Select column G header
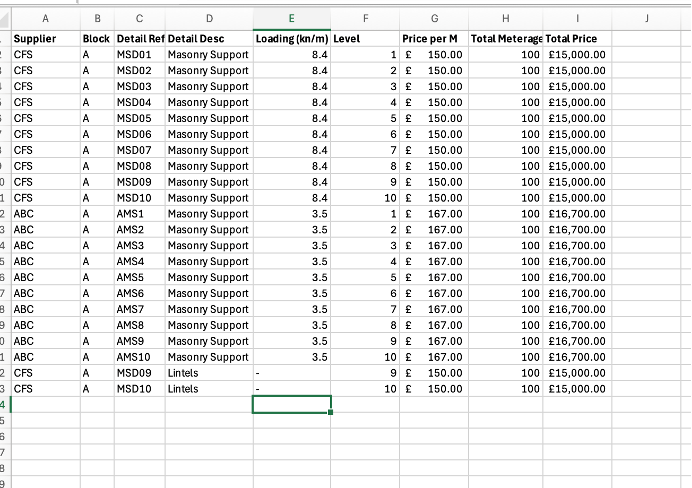 tap(434, 19)
